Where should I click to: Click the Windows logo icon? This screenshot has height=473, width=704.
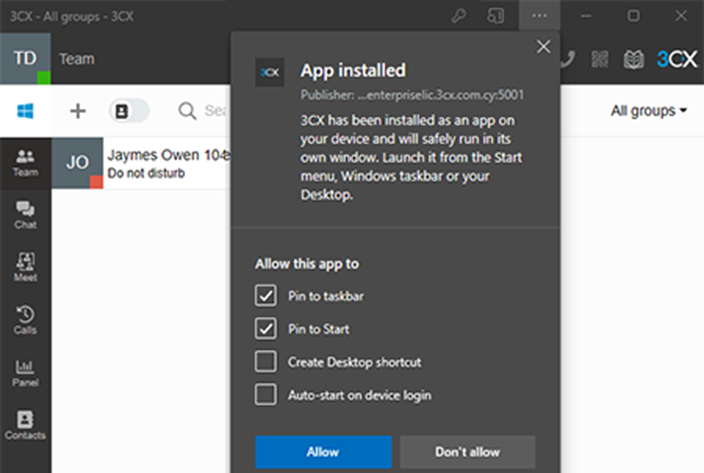click(25, 111)
